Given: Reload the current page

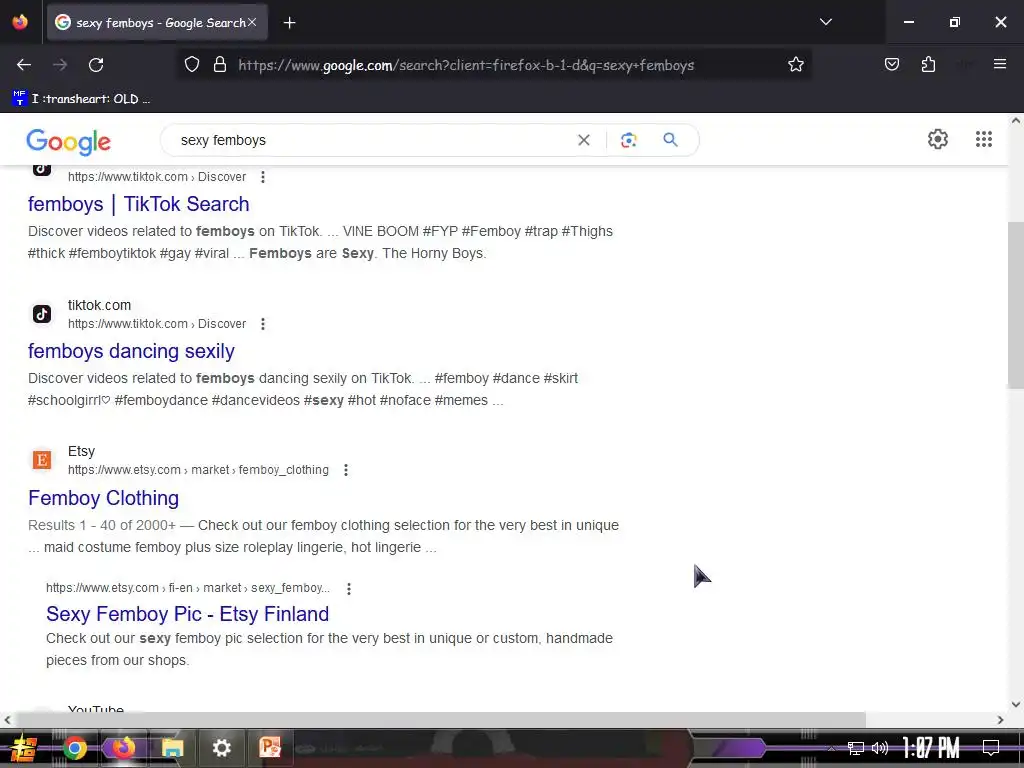Looking at the screenshot, I should click(x=96, y=65).
